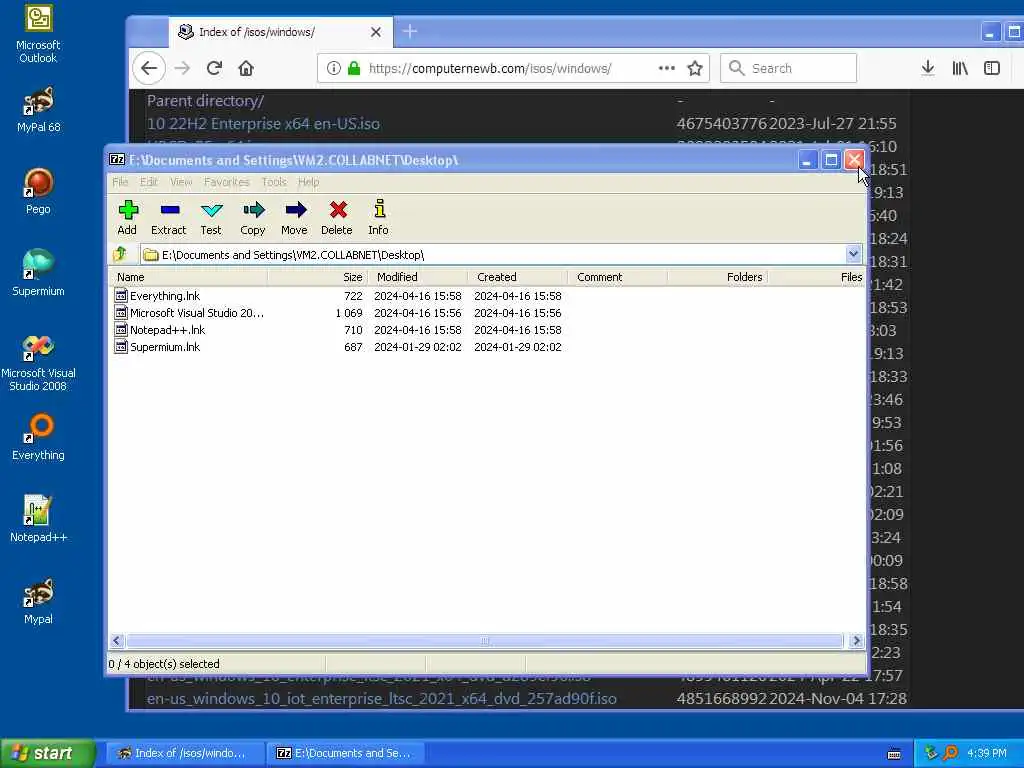Image resolution: width=1024 pixels, height=768 pixels.
Task: Open the Info toolbar icon
Action: click(x=379, y=217)
